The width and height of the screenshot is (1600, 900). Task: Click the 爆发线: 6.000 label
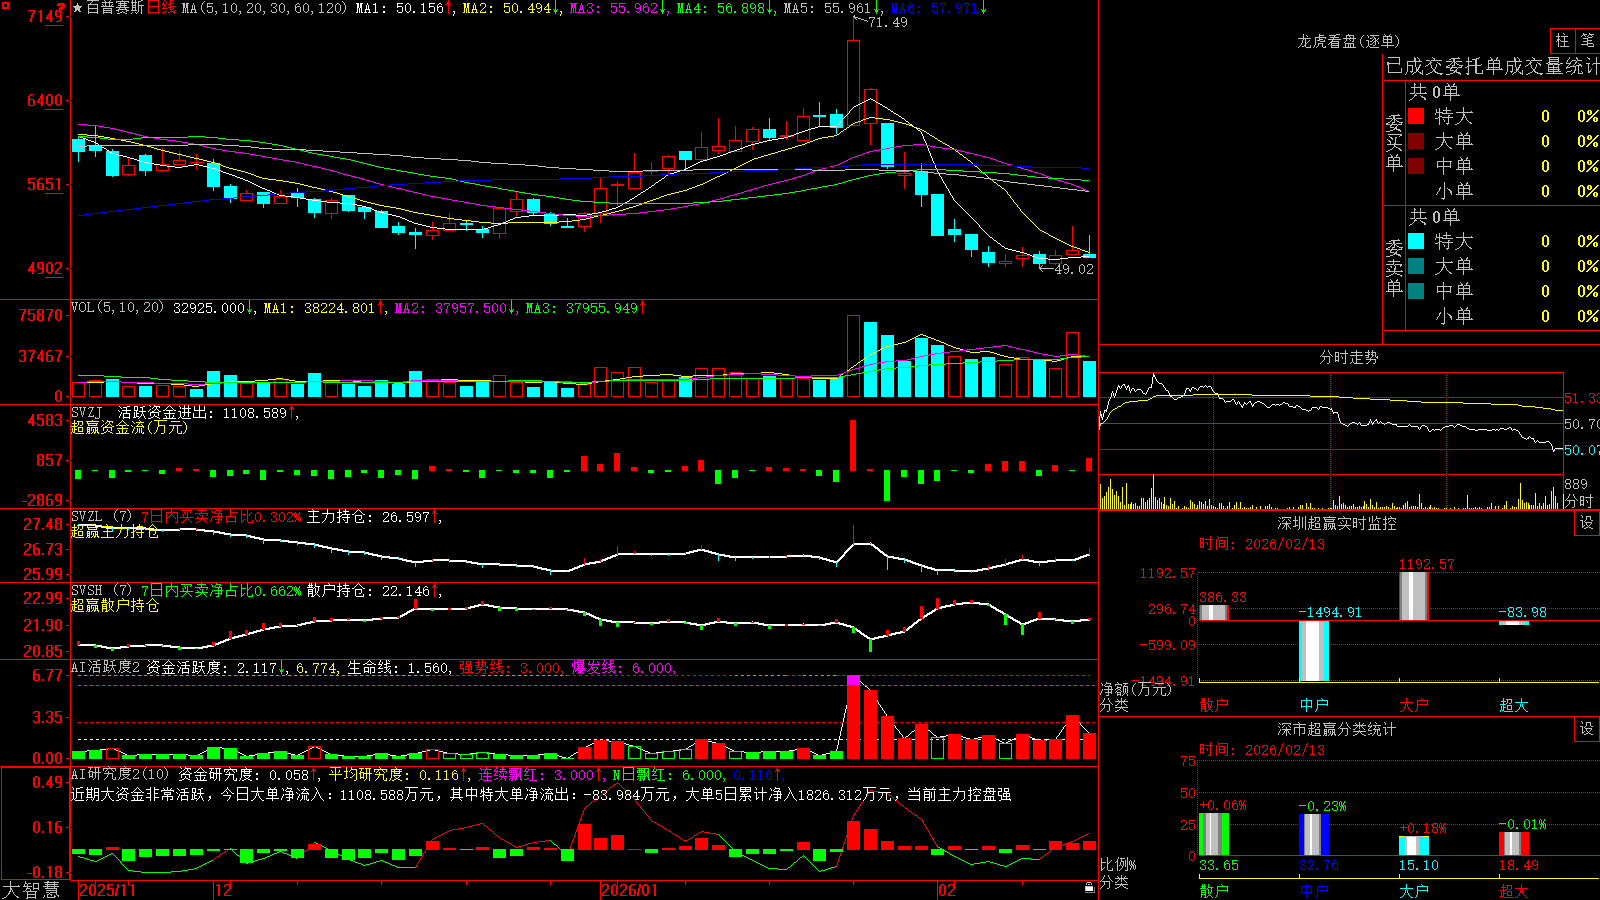point(623,667)
